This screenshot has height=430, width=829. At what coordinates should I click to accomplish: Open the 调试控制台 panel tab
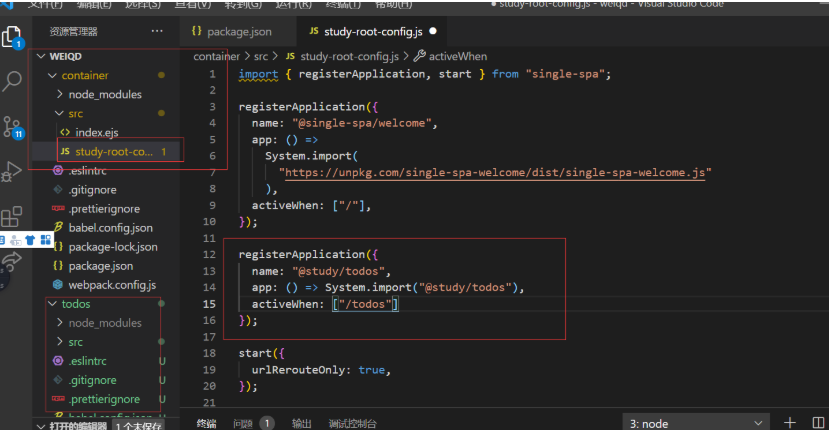(x=353, y=423)
